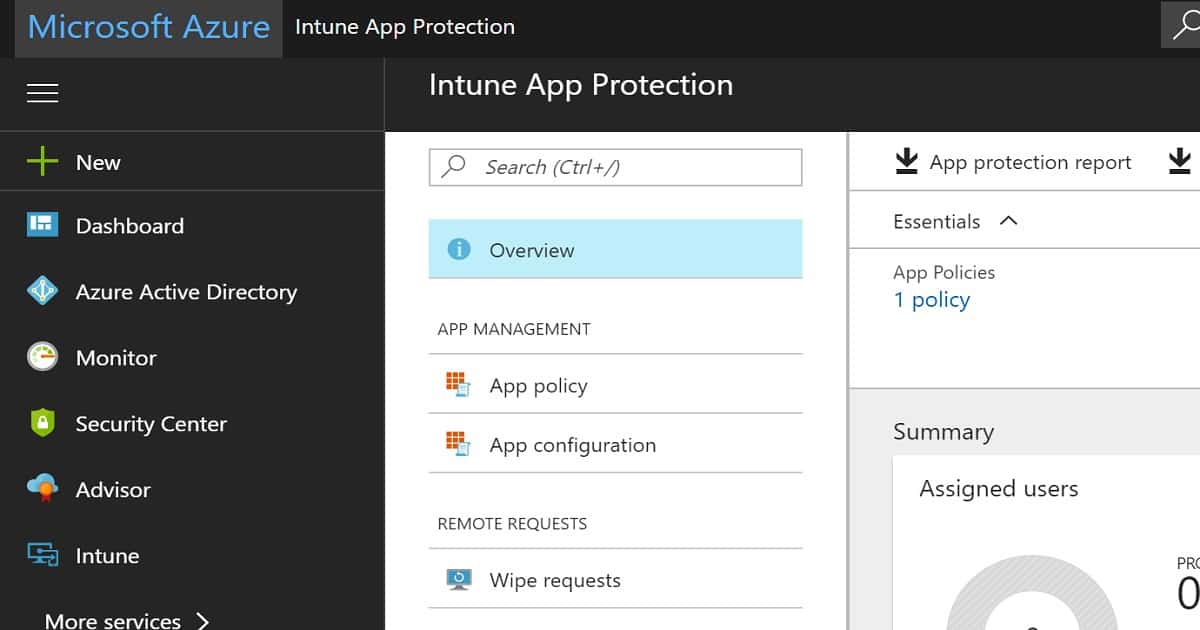Click the green plus New icon
This screenshot has height=630, width=1200.
[42, 162]
